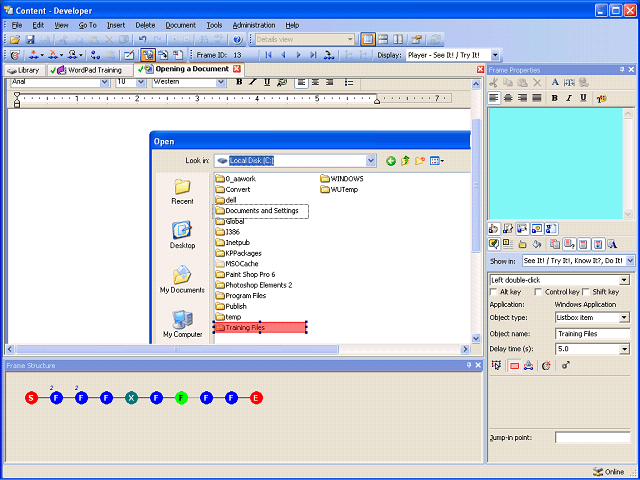640x480 pixels.
Task: Click the red action area rectangle icon
Action: (514, 366)
